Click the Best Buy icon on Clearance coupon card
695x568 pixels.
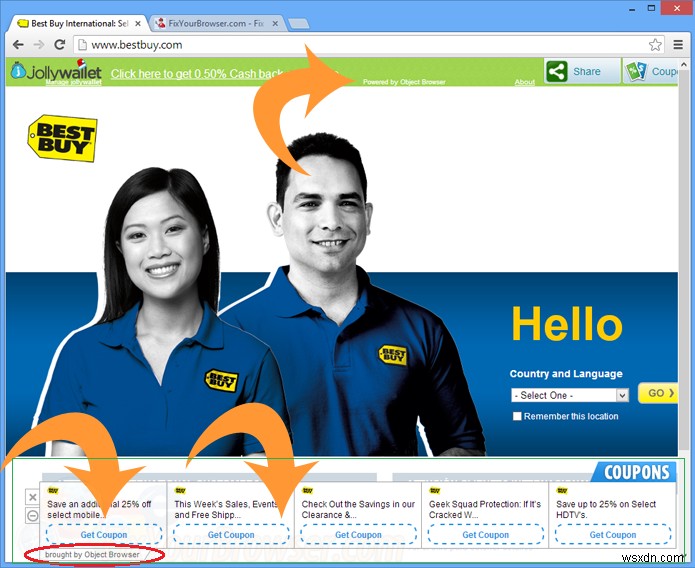(x=308, y=490)
